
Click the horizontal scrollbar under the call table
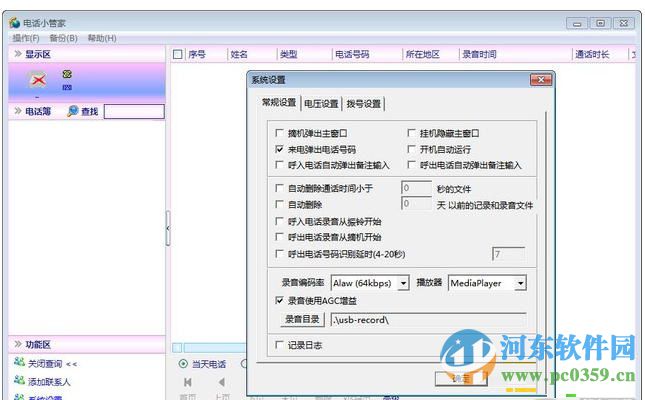click(x=214, y=348)
